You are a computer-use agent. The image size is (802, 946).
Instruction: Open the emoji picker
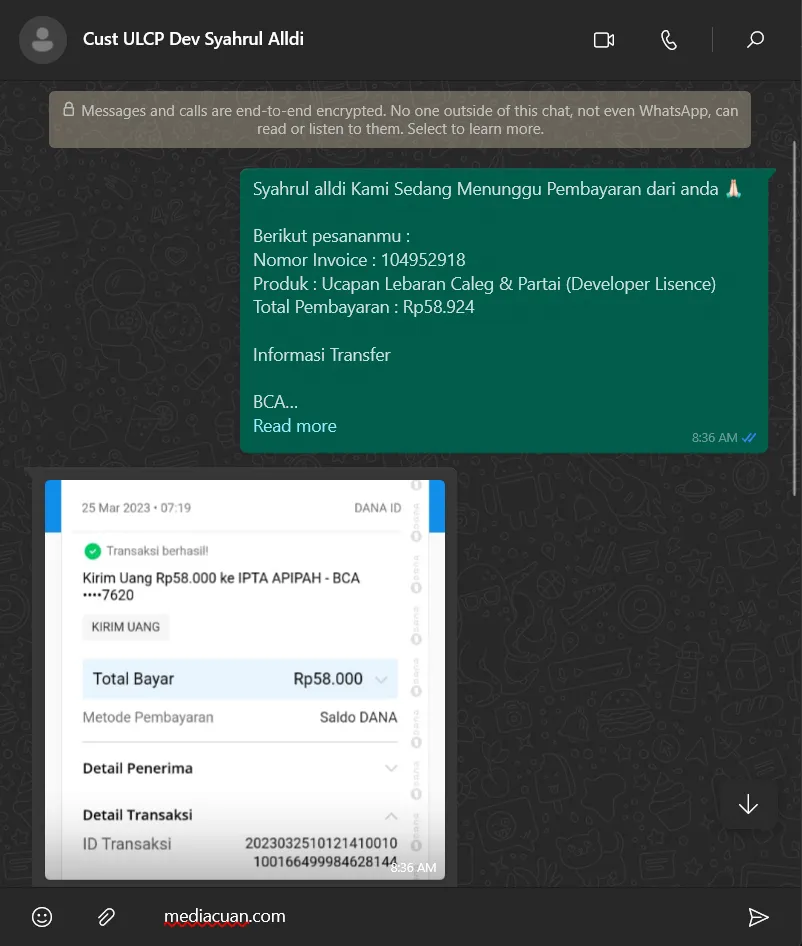click(42, 917)
